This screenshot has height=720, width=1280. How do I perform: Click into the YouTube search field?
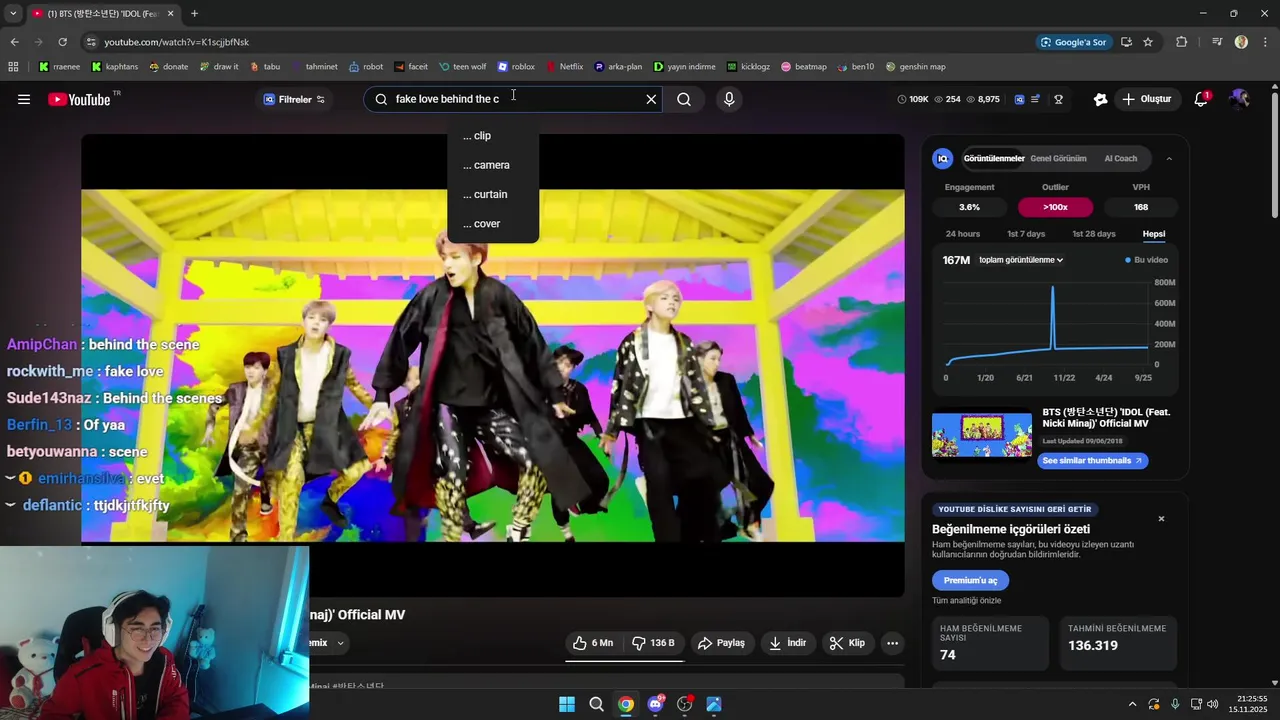(x=515, y=99)
